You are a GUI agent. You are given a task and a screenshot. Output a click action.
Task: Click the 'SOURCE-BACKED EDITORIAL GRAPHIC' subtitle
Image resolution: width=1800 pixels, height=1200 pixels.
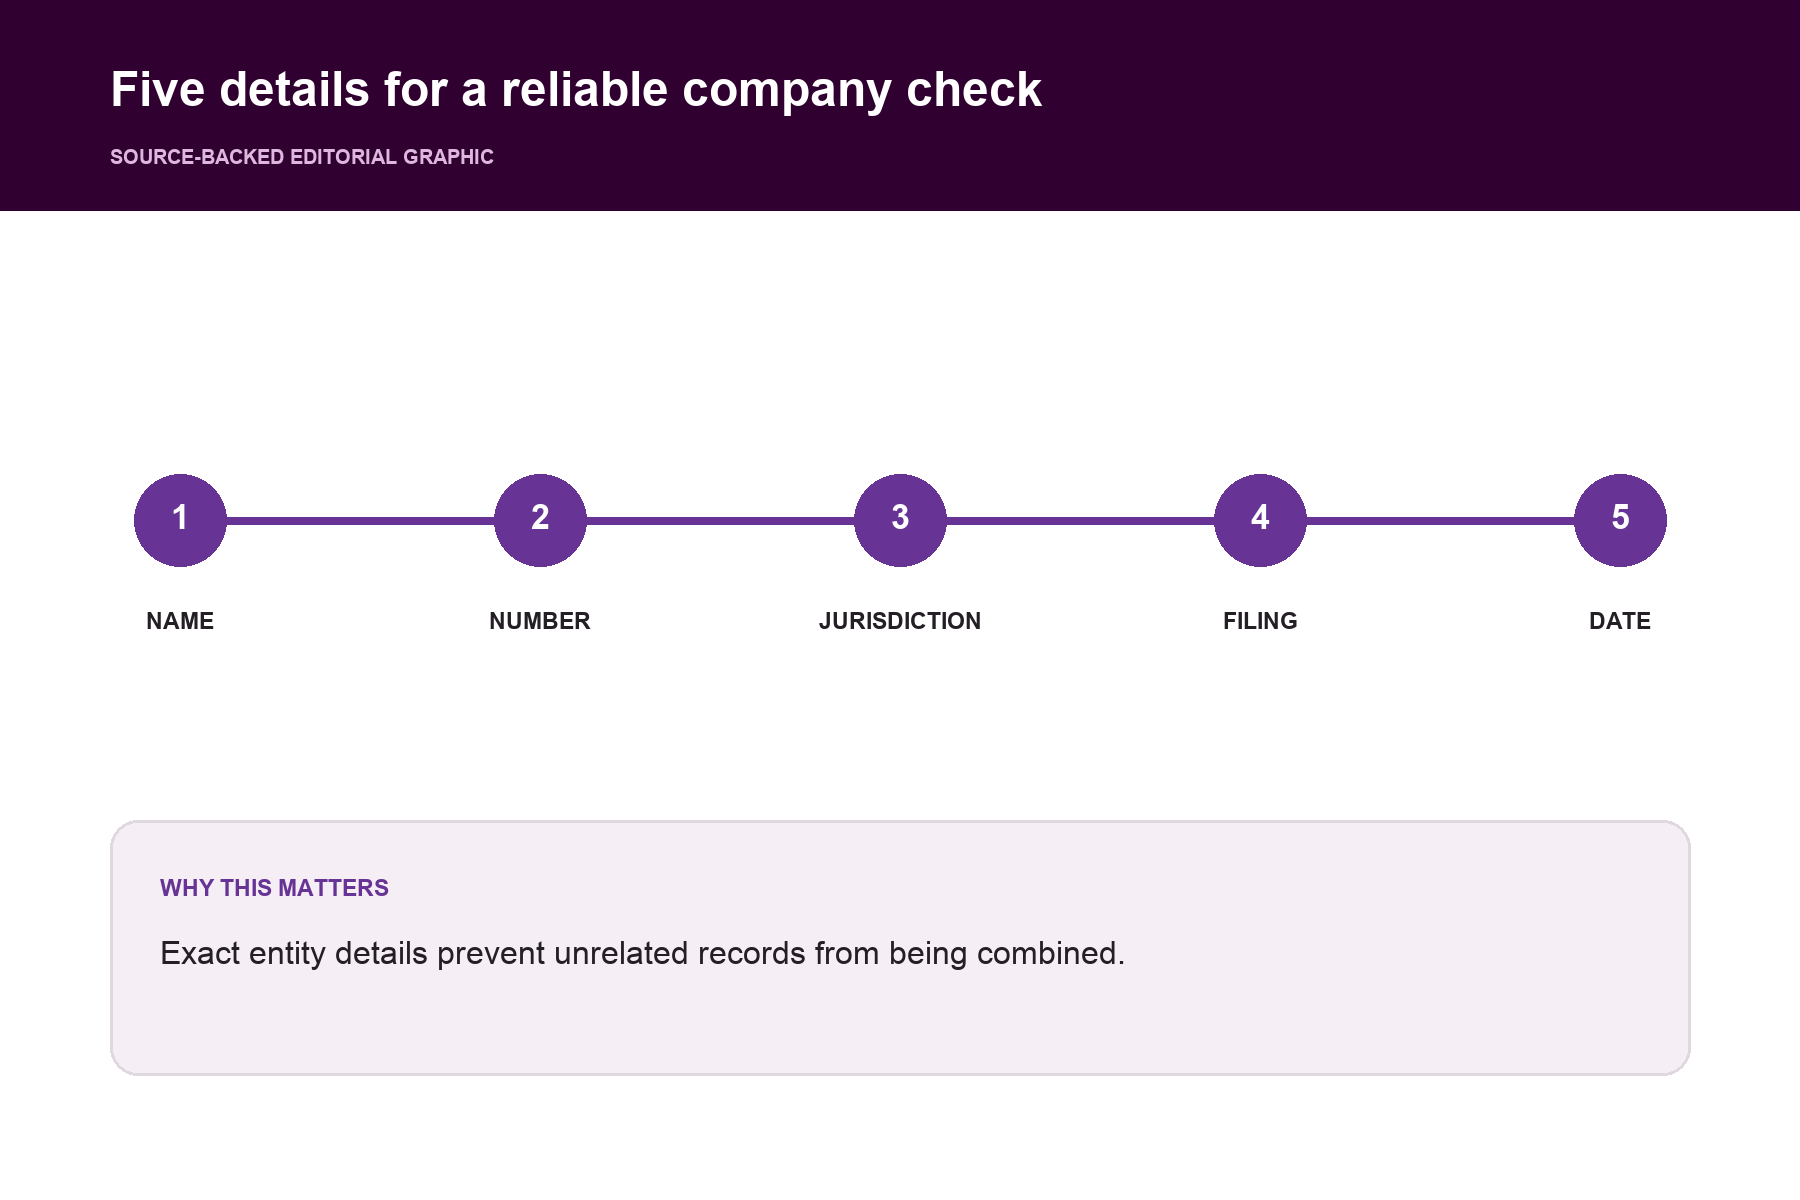pyautogui.click(x=302, y=157)
